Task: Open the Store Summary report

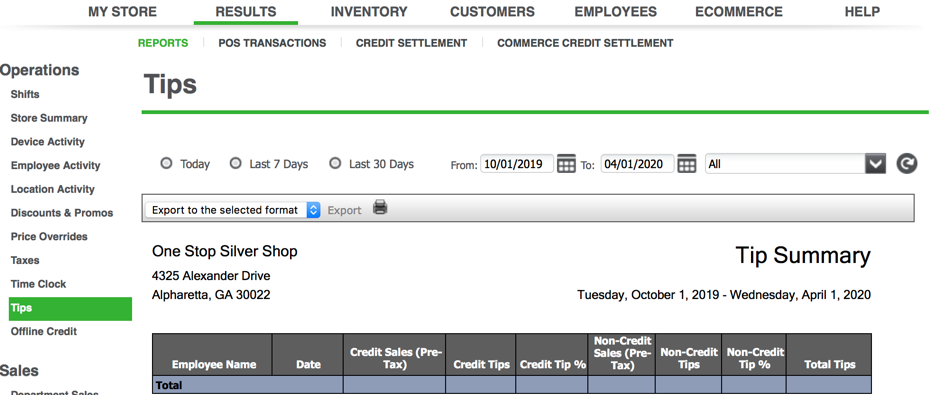Action: [x=49, y=118]
